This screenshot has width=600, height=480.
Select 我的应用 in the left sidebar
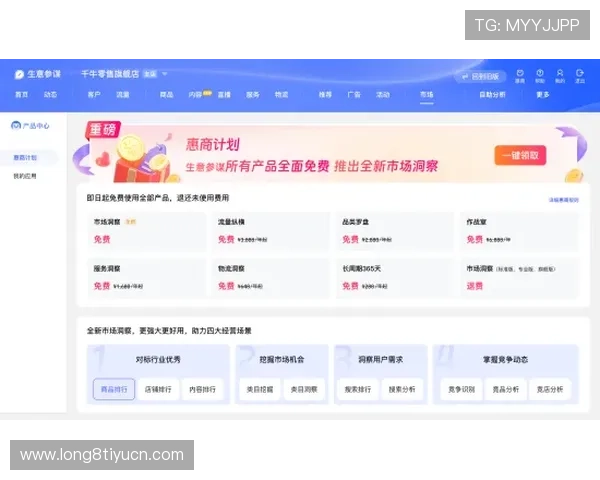coord(25,176)
